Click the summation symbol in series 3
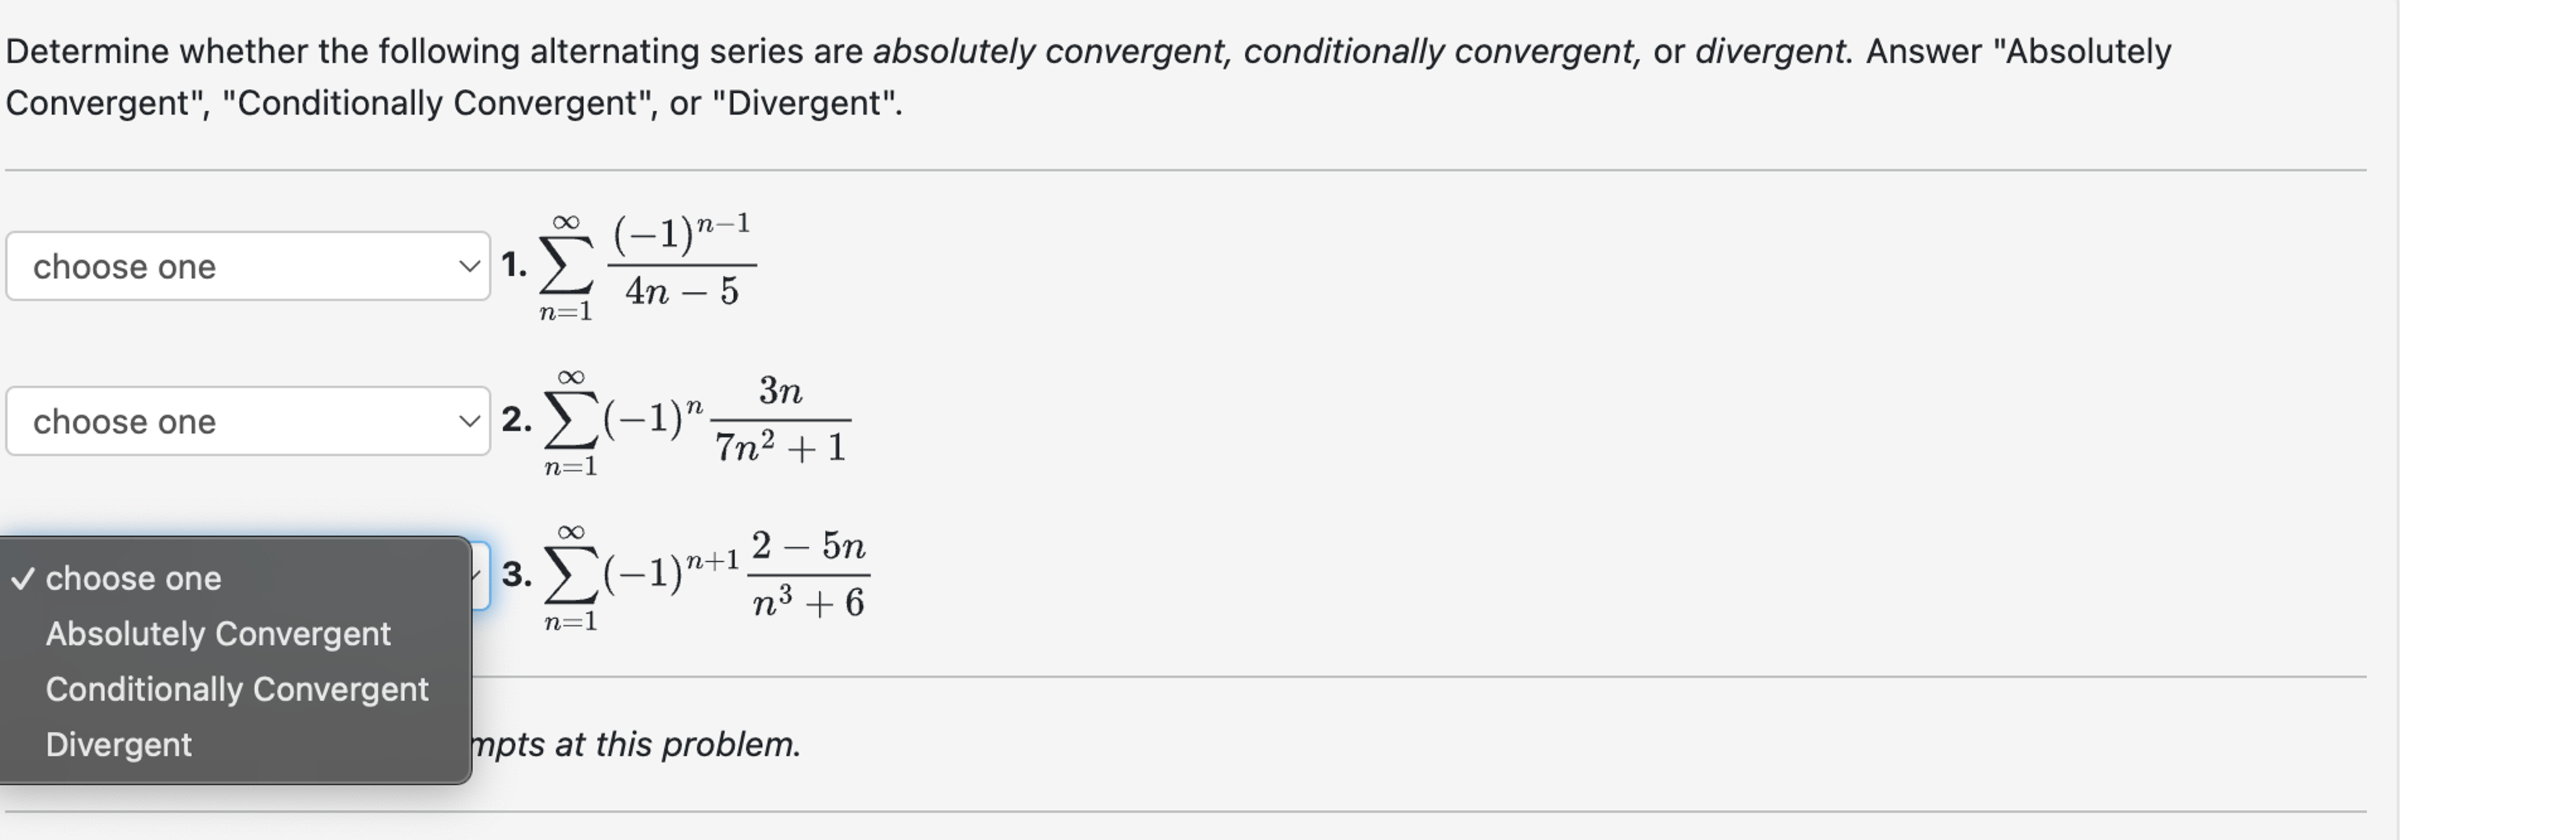This screenshot has height=840, width=2576. (570, 575)
